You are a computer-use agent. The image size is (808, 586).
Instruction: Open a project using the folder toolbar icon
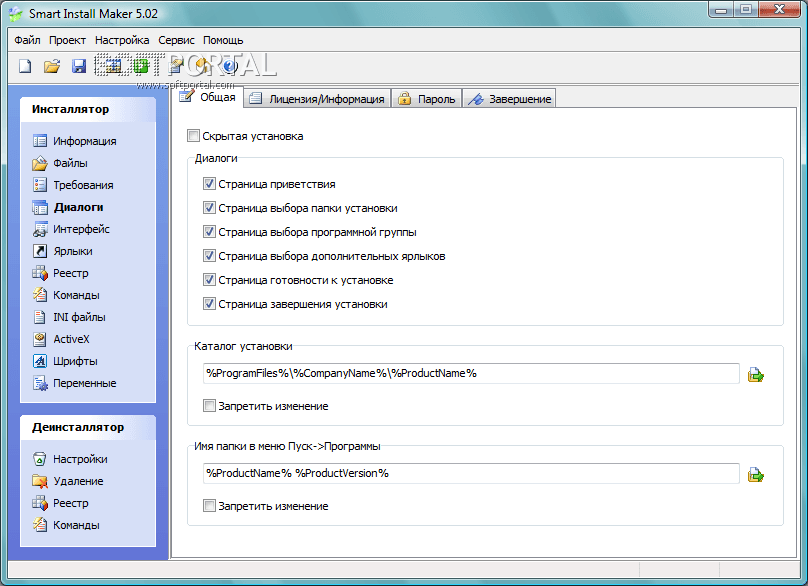pyautogui.click(x=52, y=66)
